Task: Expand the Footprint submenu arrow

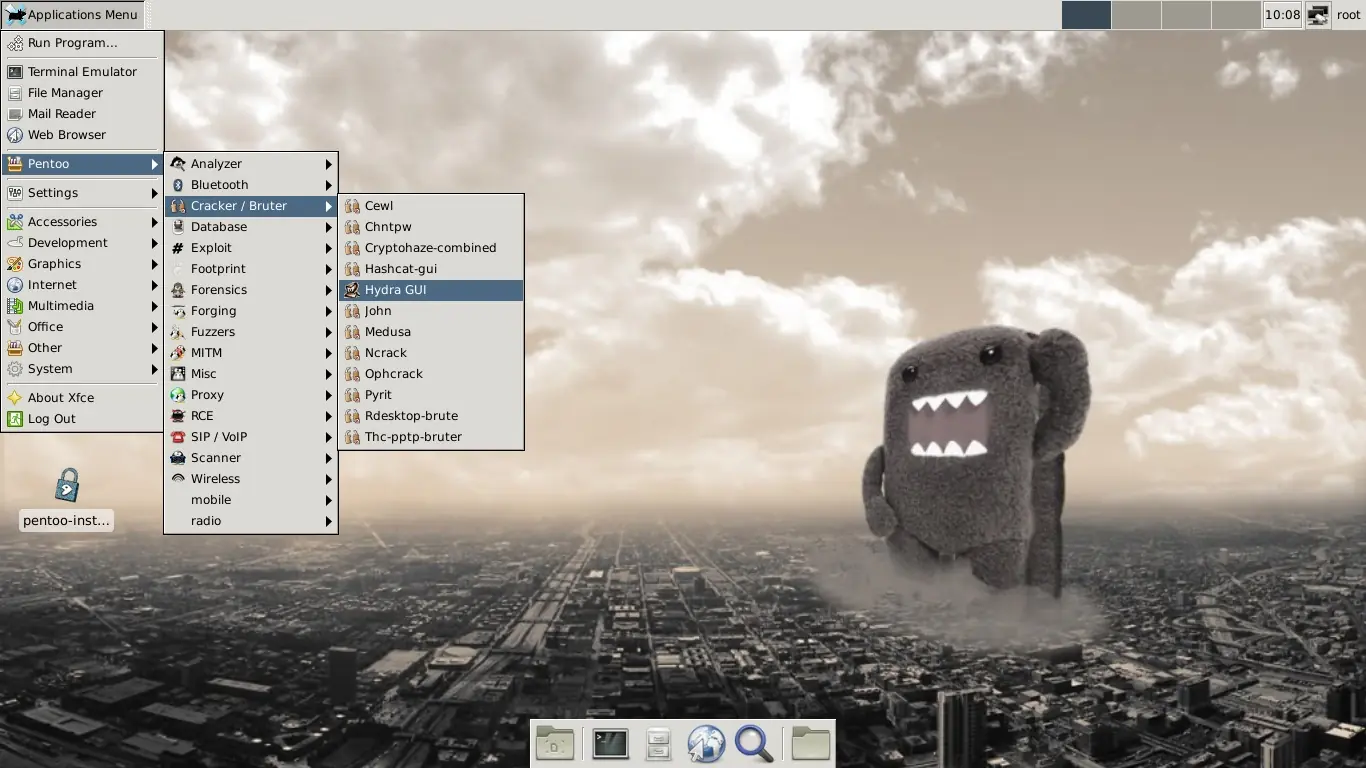Action: [328, 269]
